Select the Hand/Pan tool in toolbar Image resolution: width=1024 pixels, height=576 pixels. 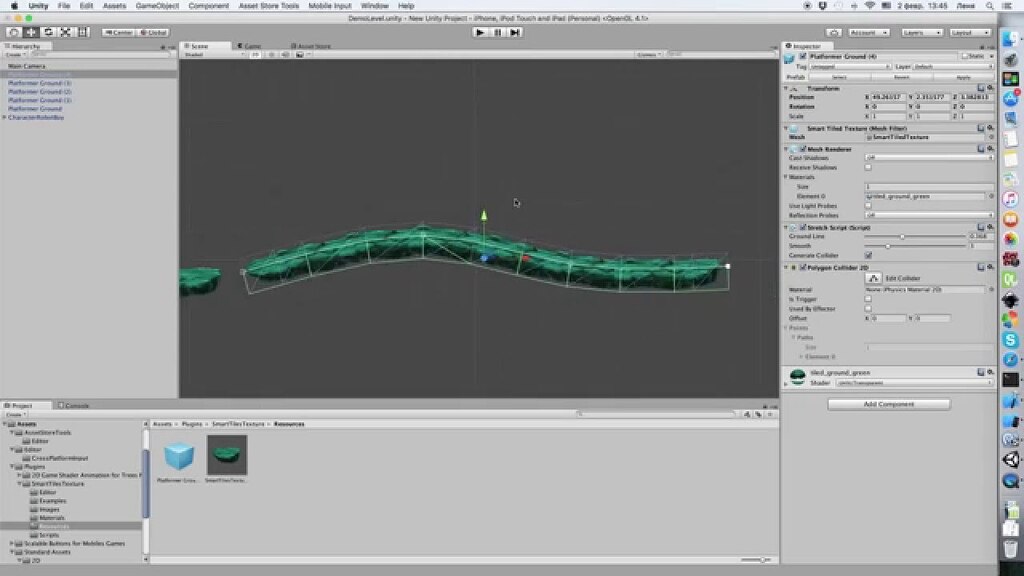click(x=11, y=31)
